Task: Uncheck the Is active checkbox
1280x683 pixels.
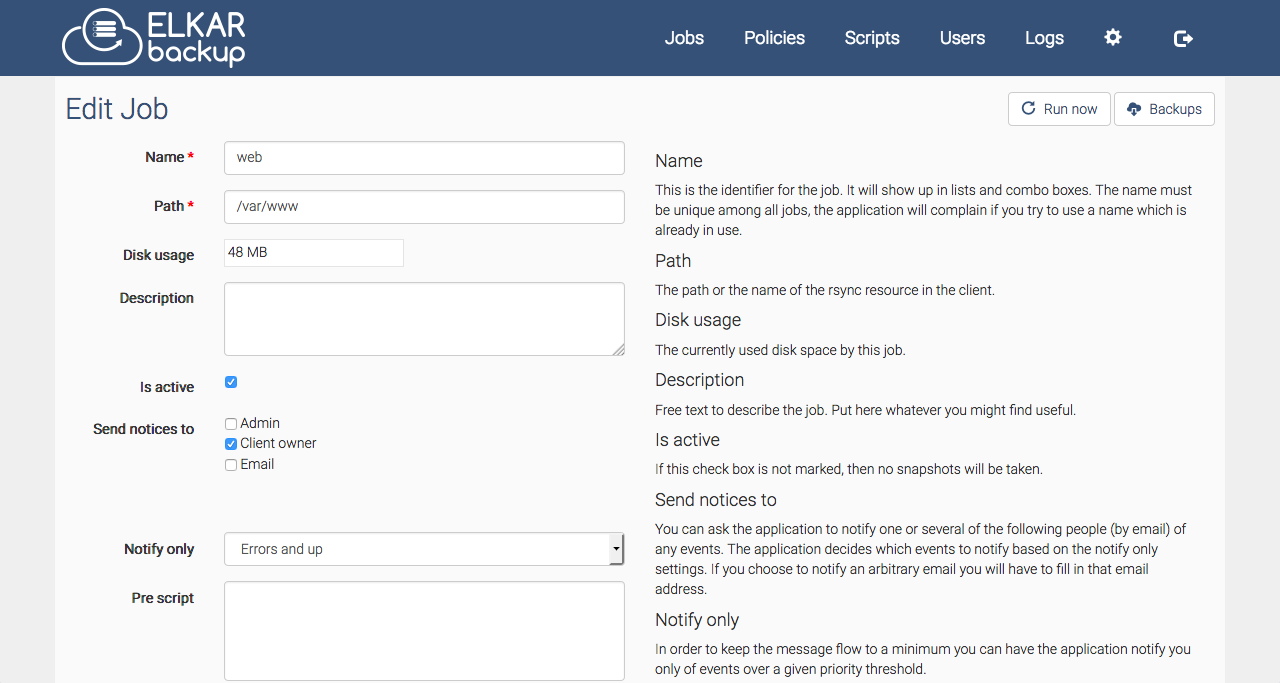Action: (231, 382)
